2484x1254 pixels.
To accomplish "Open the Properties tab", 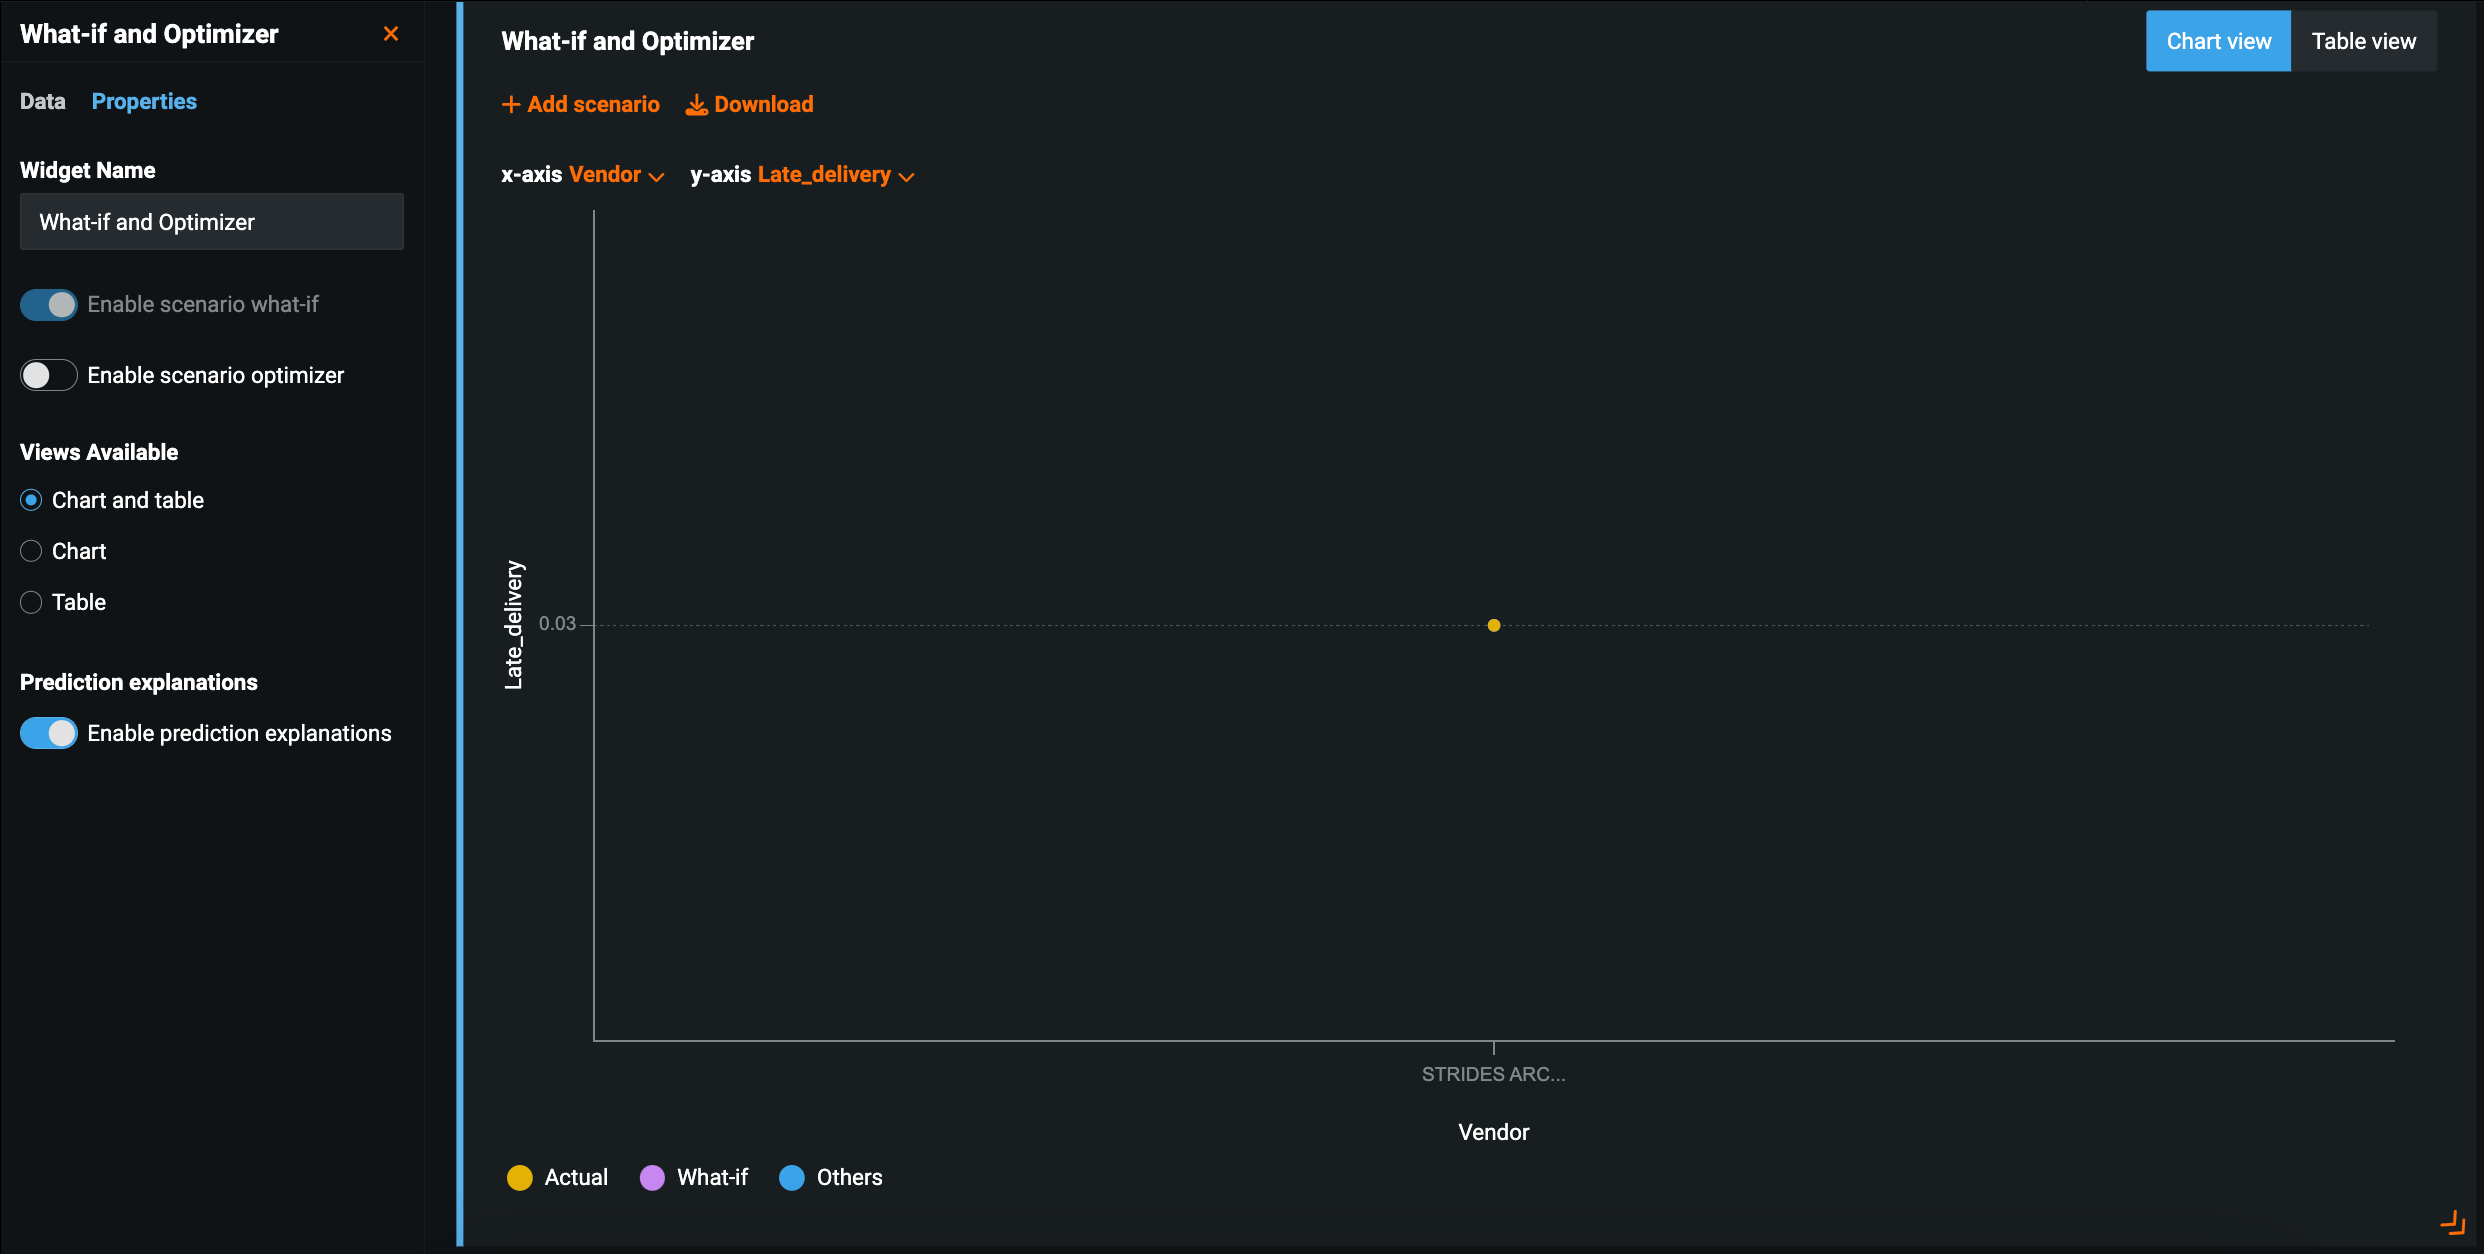I will (x=144, y=101).
